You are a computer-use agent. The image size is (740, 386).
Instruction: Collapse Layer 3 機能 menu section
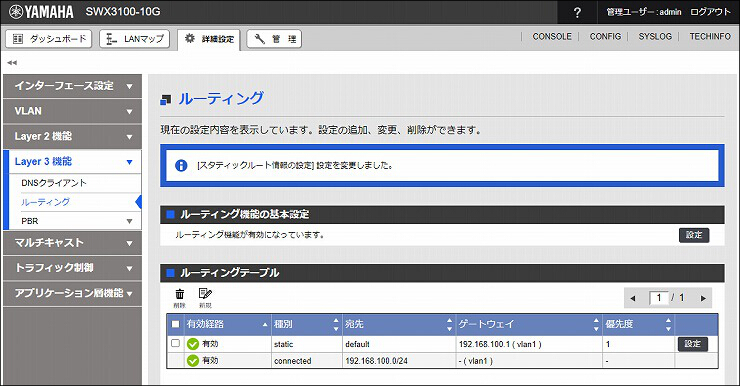(x=72, y=162)
